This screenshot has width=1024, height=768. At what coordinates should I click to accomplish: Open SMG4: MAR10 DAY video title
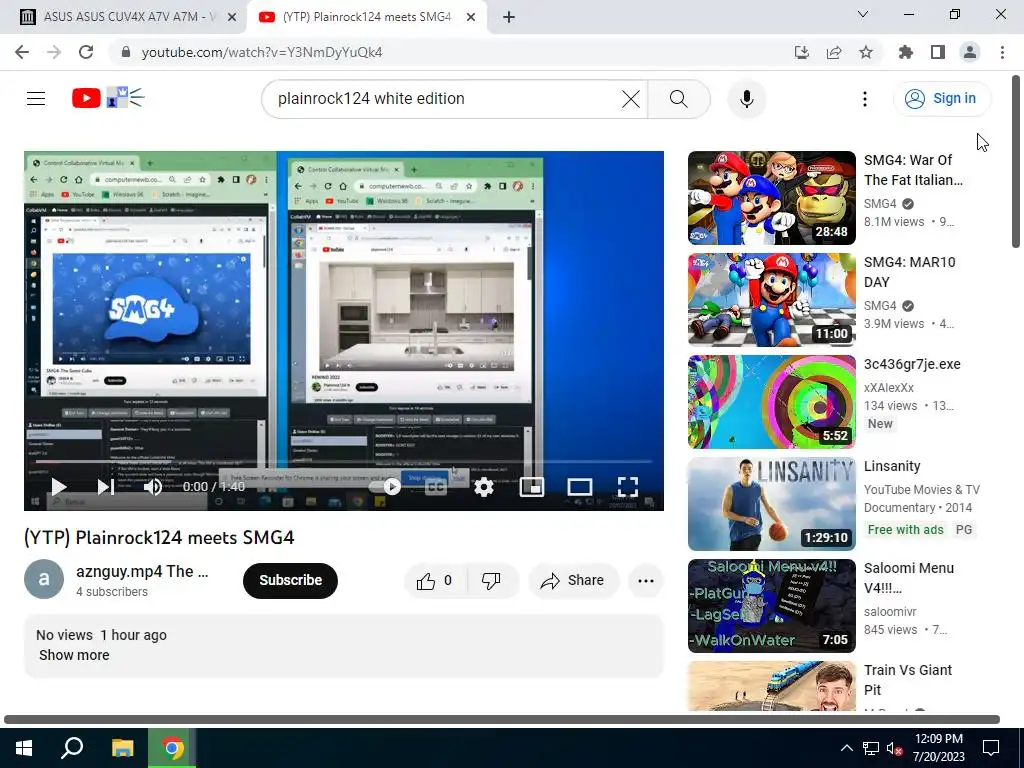[909, 272]
